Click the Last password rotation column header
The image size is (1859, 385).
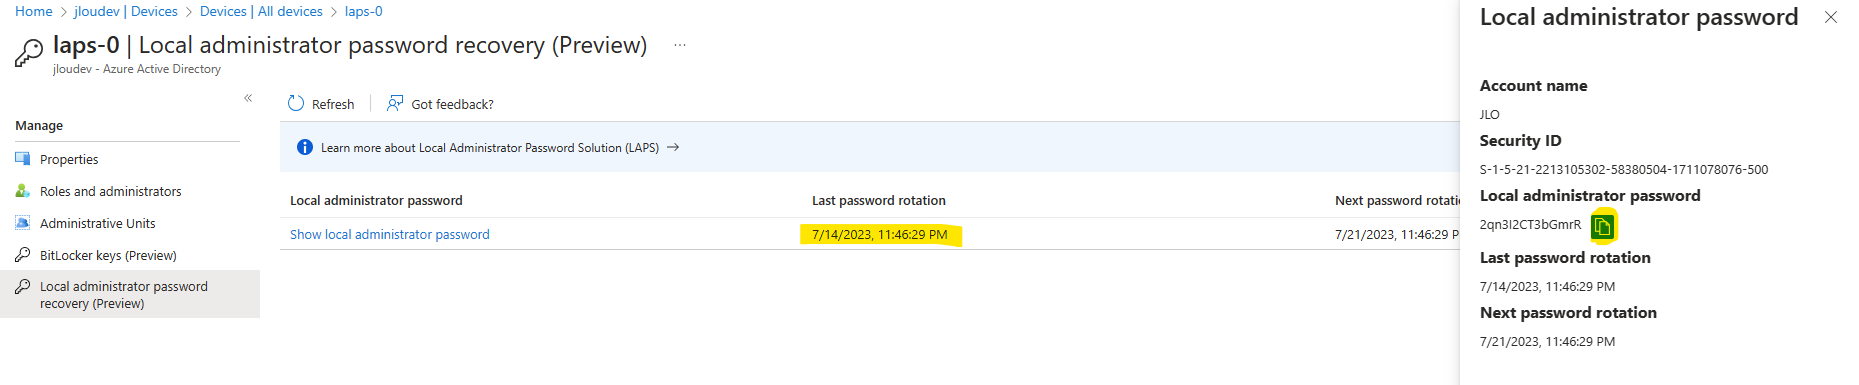coord(879,200)
